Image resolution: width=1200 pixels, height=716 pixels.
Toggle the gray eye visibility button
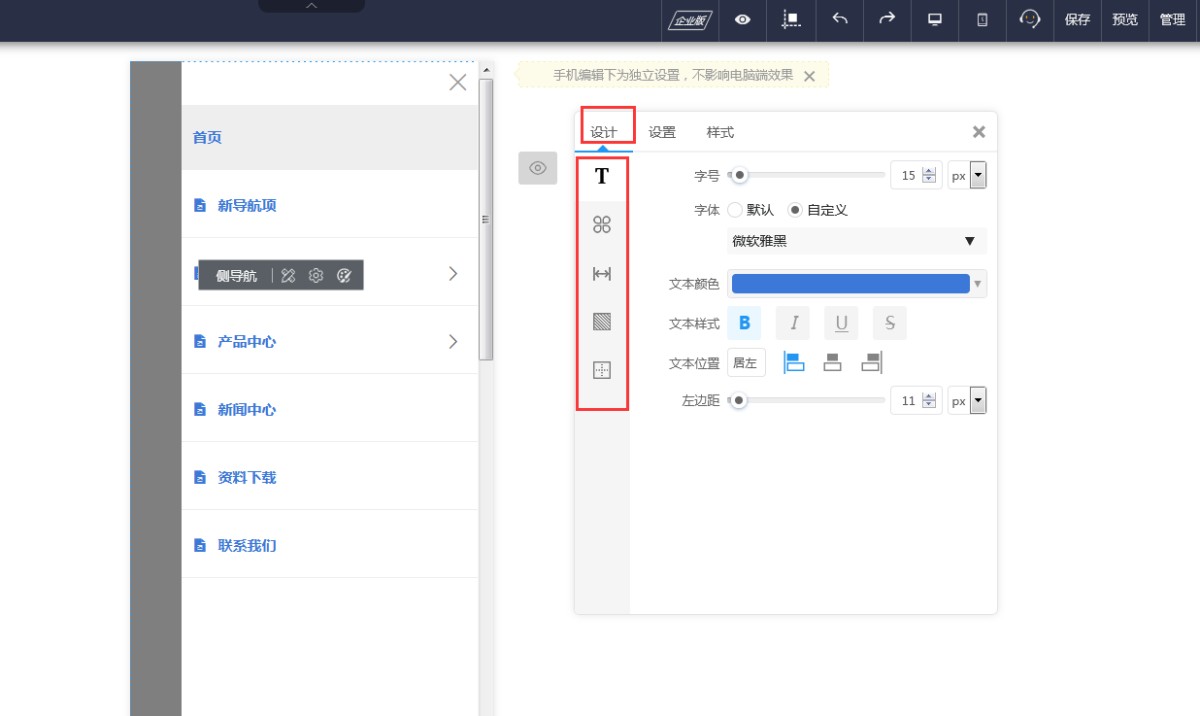pos(537,168)
